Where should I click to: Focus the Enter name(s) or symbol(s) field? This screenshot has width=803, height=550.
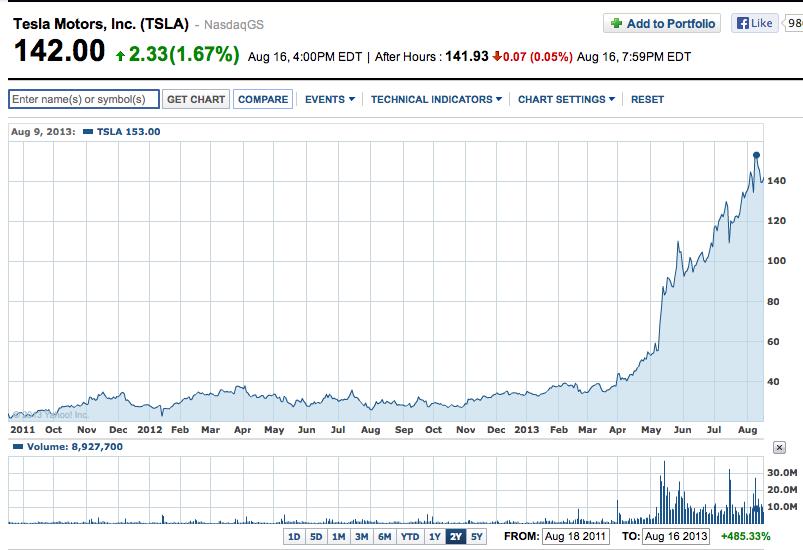click(x=84, y=99)
